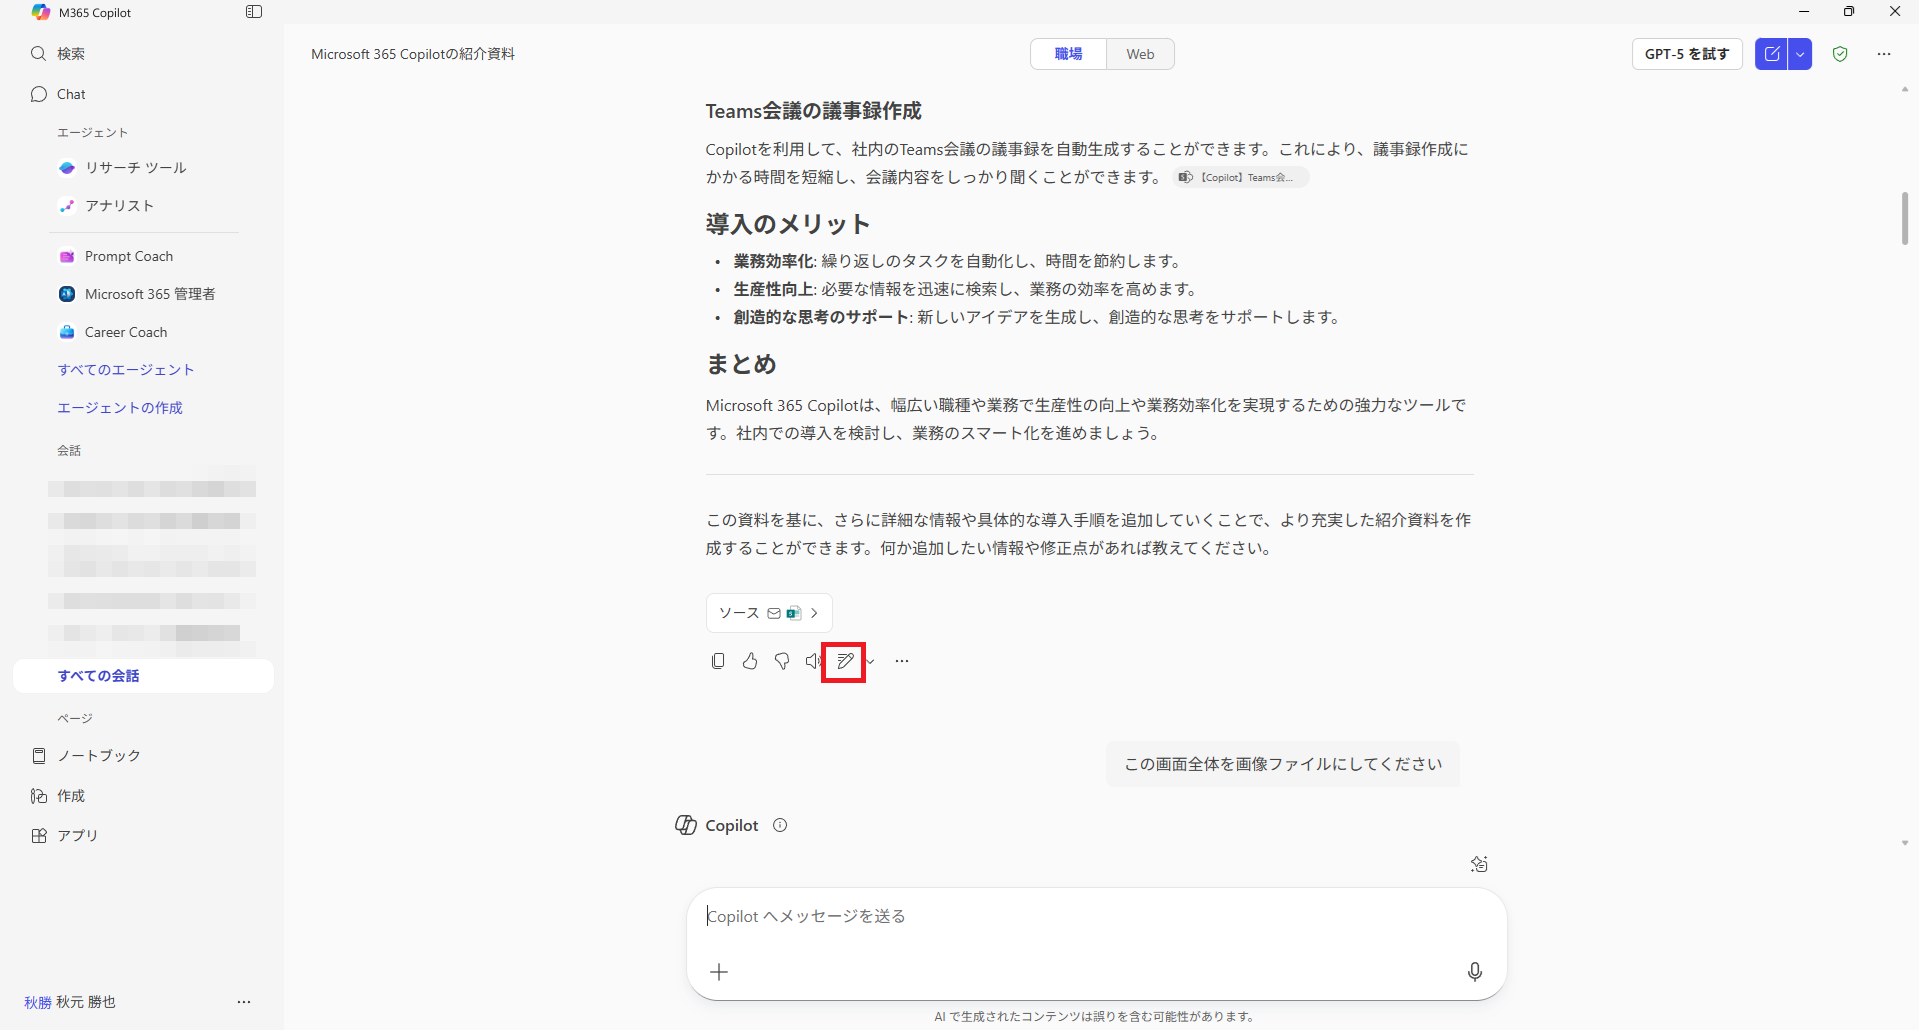Click the edit in Pages pencil icon
This screenshot has height=1030, width=1919.
tap(845, 661)
